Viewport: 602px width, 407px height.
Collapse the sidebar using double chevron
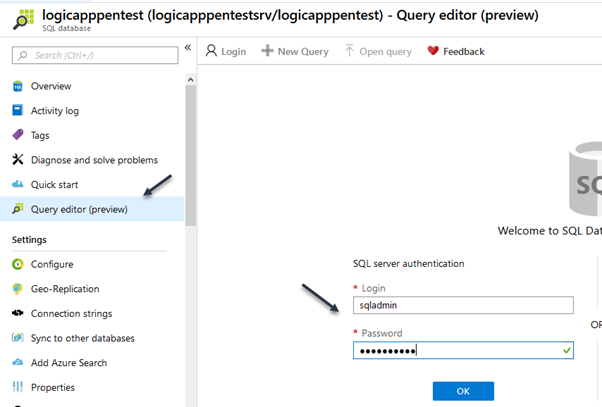188,48
